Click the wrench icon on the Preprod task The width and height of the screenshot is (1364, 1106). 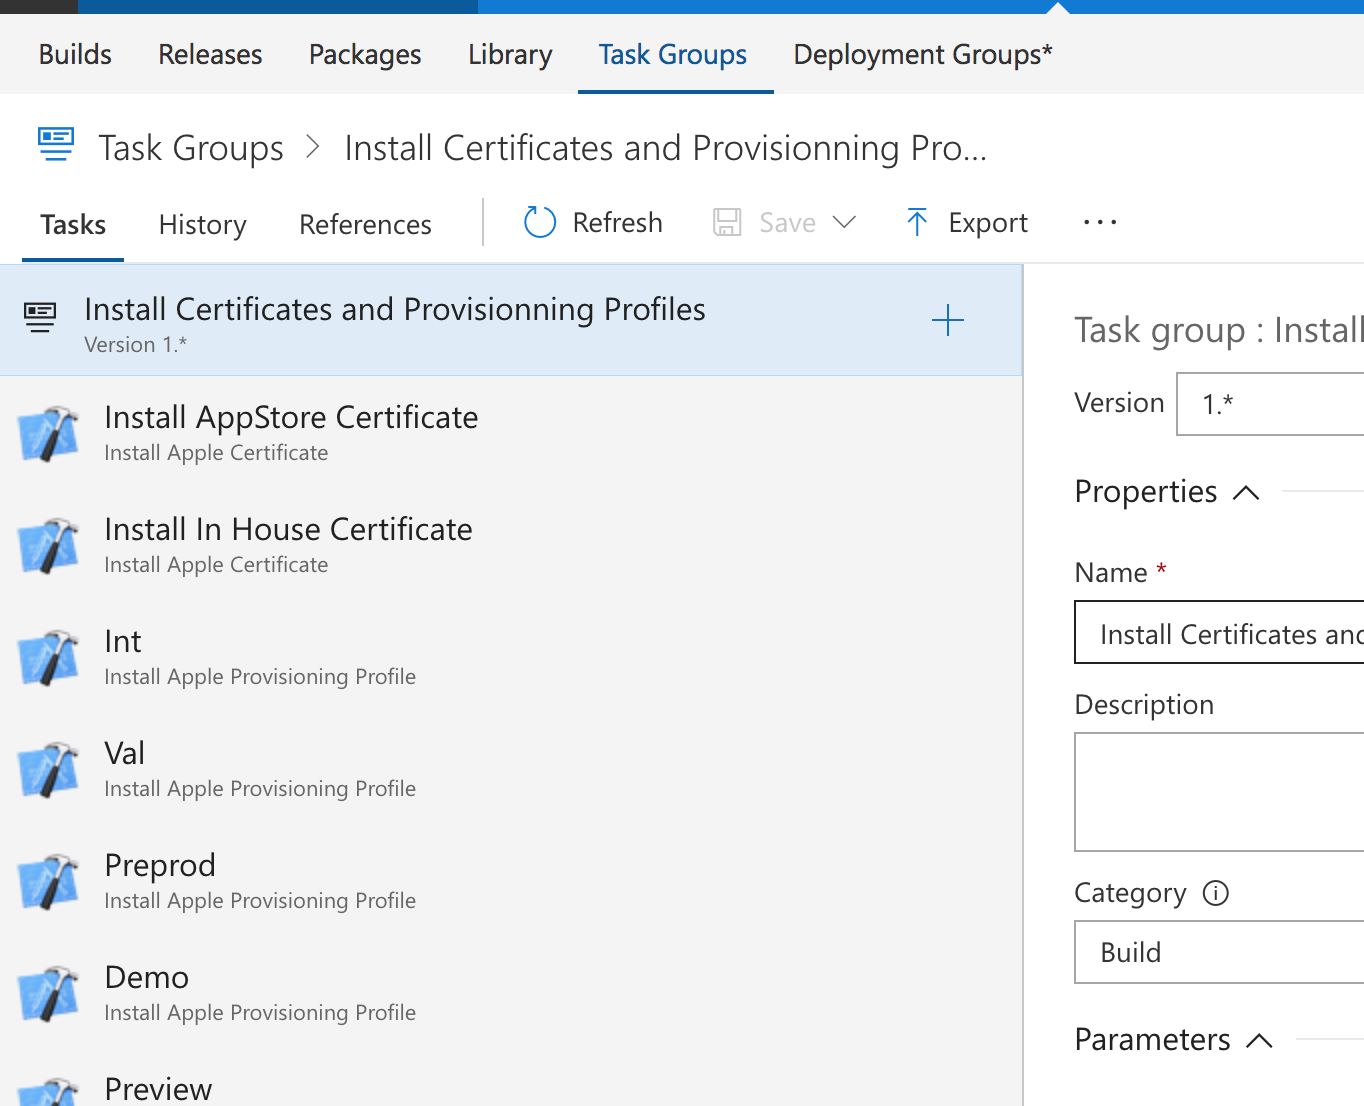[x=50, y=880]
